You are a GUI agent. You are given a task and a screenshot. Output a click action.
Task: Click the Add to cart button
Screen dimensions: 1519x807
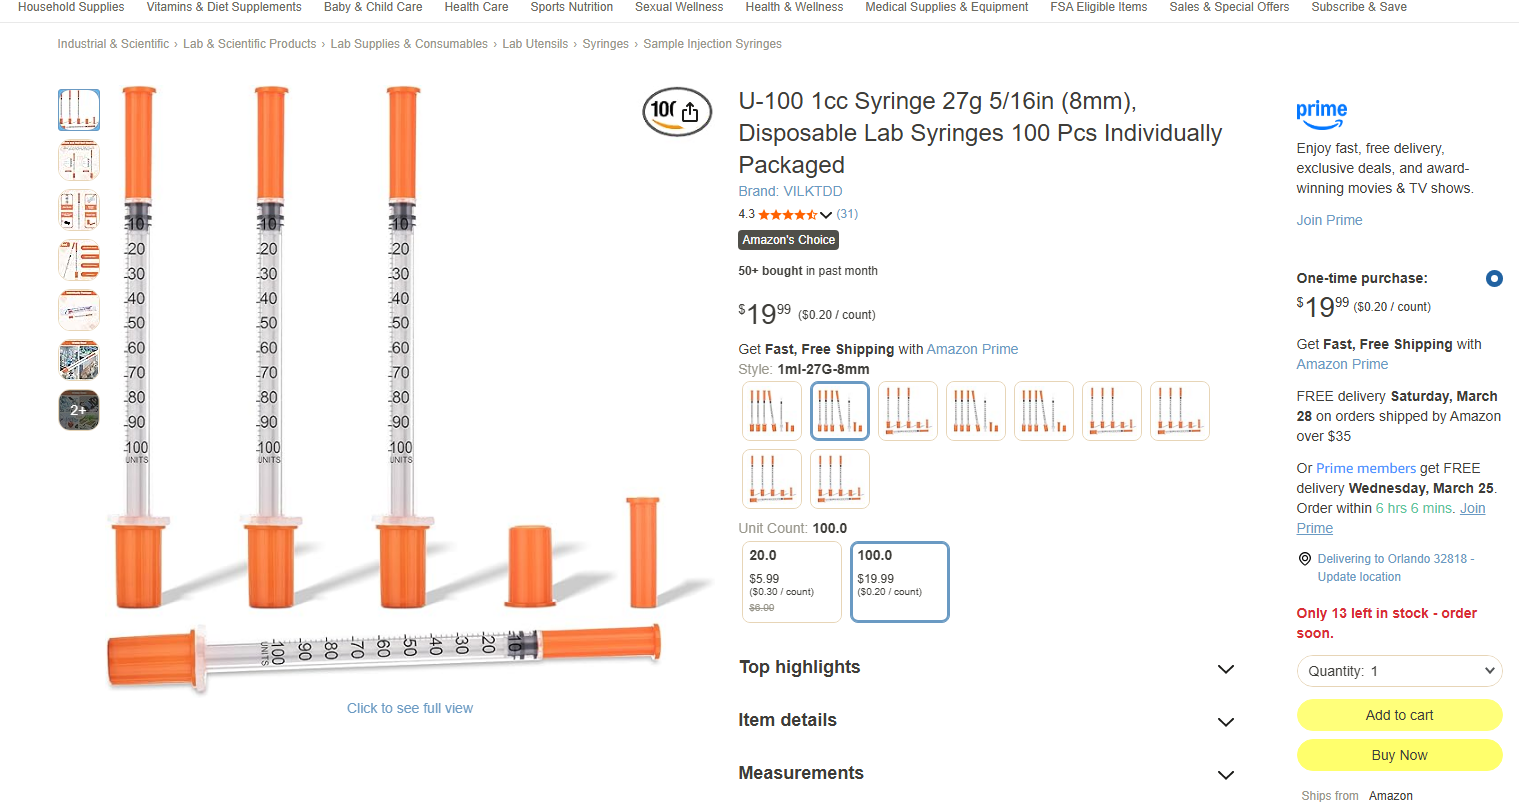pyautogui.click(x=1399, y=715)
